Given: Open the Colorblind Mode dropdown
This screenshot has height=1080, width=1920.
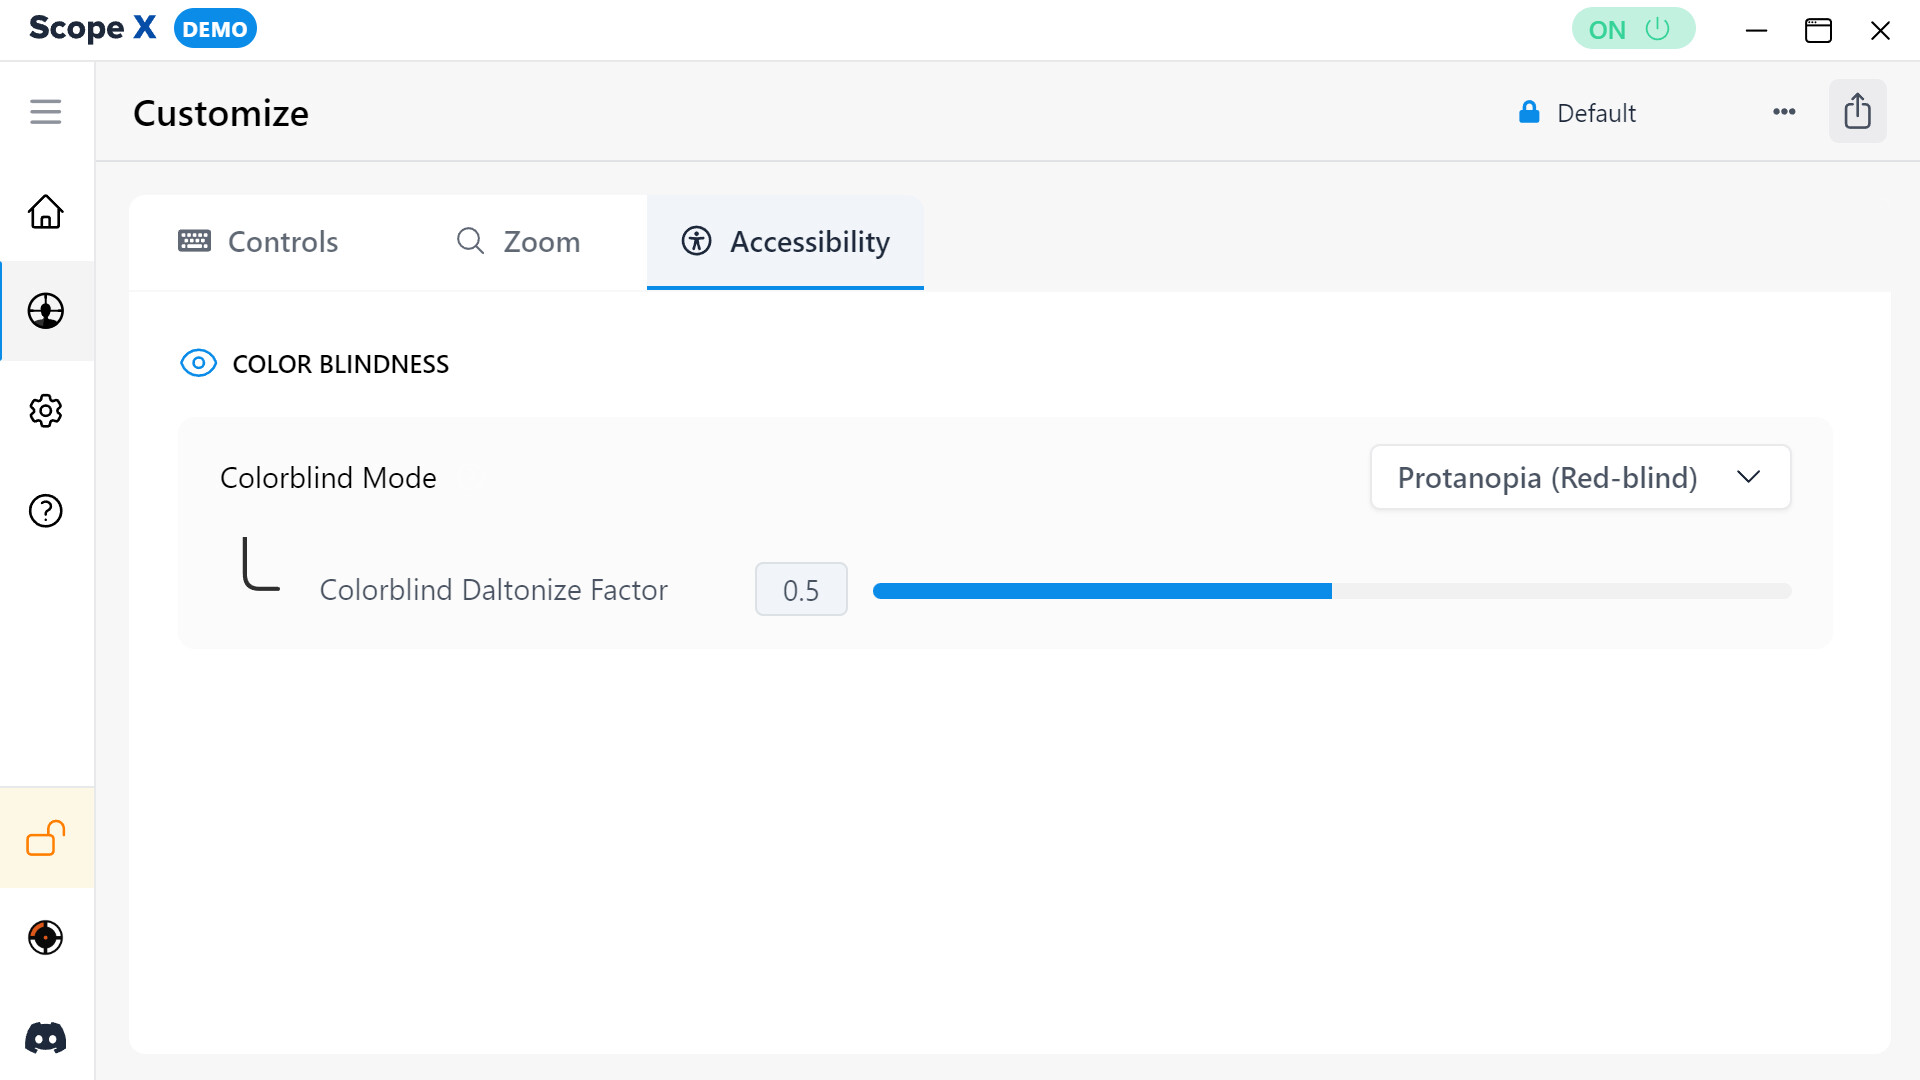Looking at the screenshot, I should tap(1579, 478).
